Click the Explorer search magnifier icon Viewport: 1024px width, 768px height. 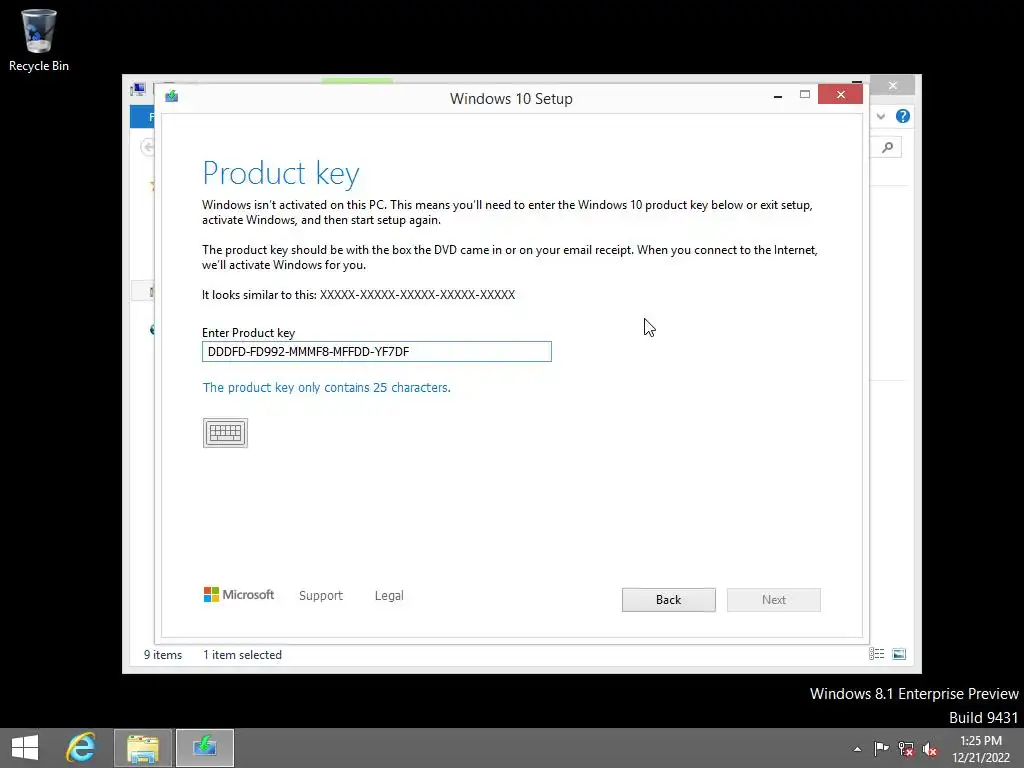888,148
